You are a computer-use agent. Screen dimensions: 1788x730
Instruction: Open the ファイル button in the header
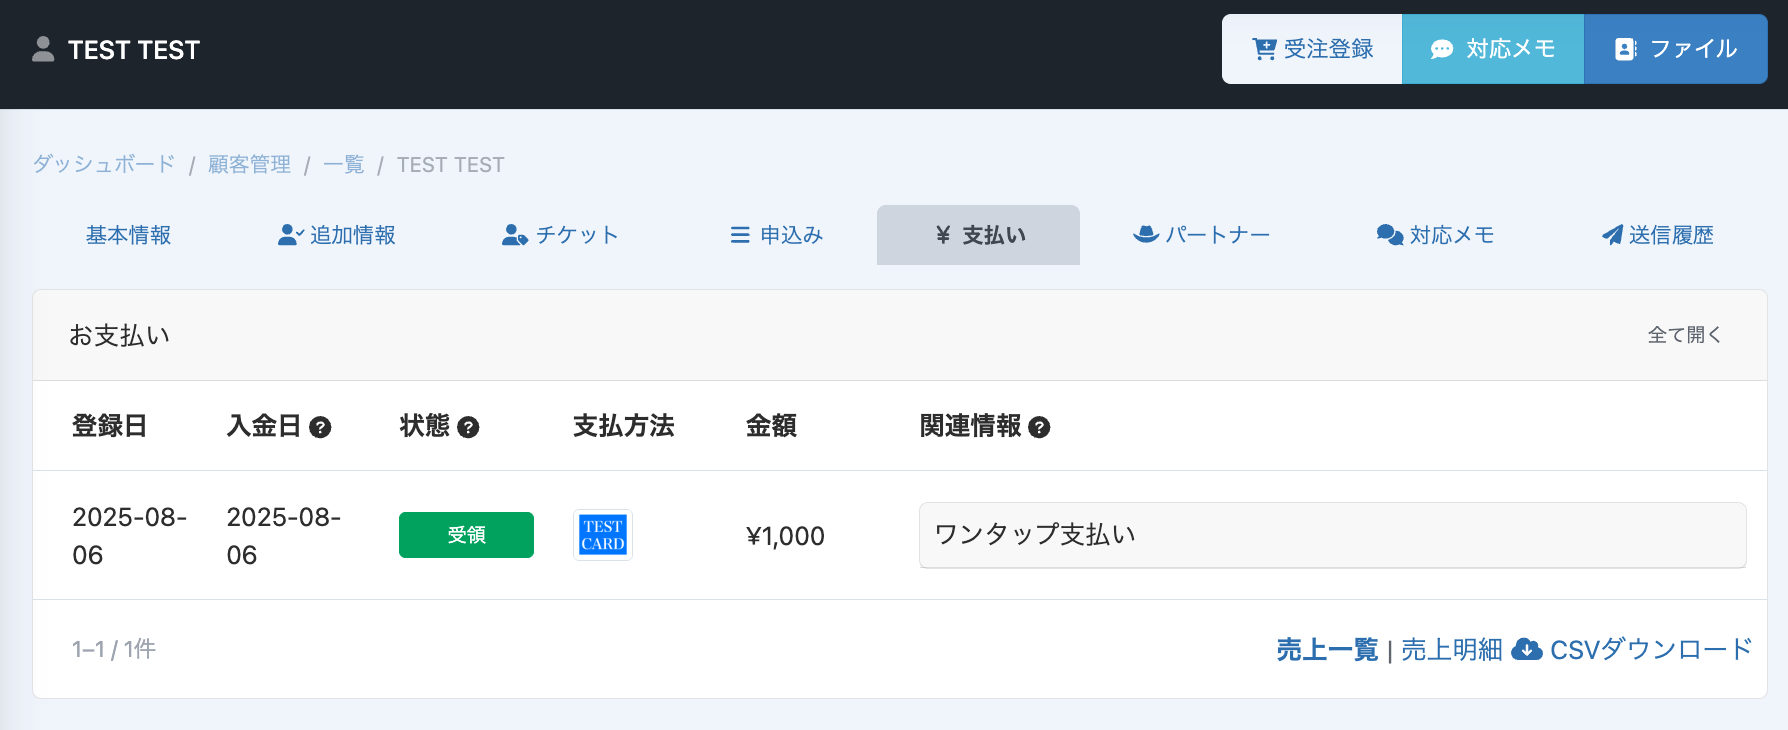(1676, 49)
